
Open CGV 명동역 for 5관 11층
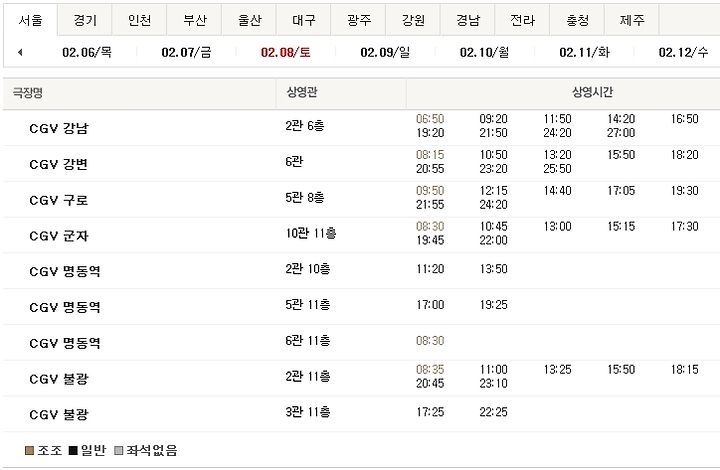pyautogui.click(x=65, y=307)
